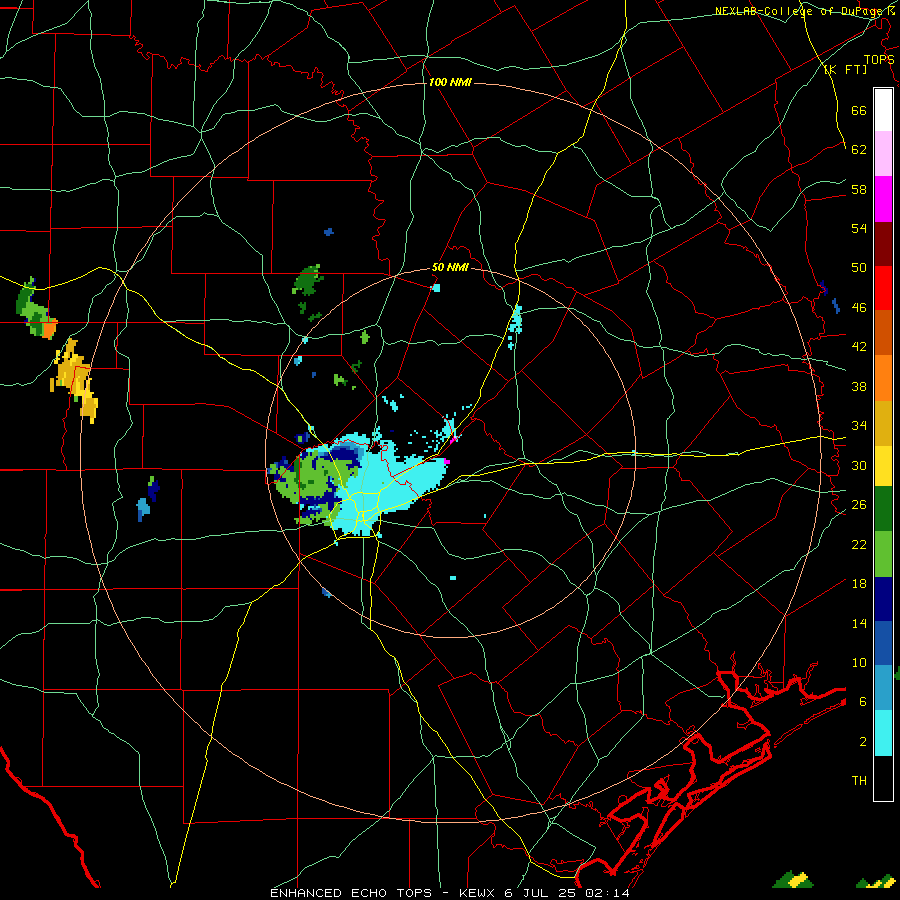Click the ENHANCED ECHO TOPS title caption
Screen dimensions: 900x900
coord(351,893)
